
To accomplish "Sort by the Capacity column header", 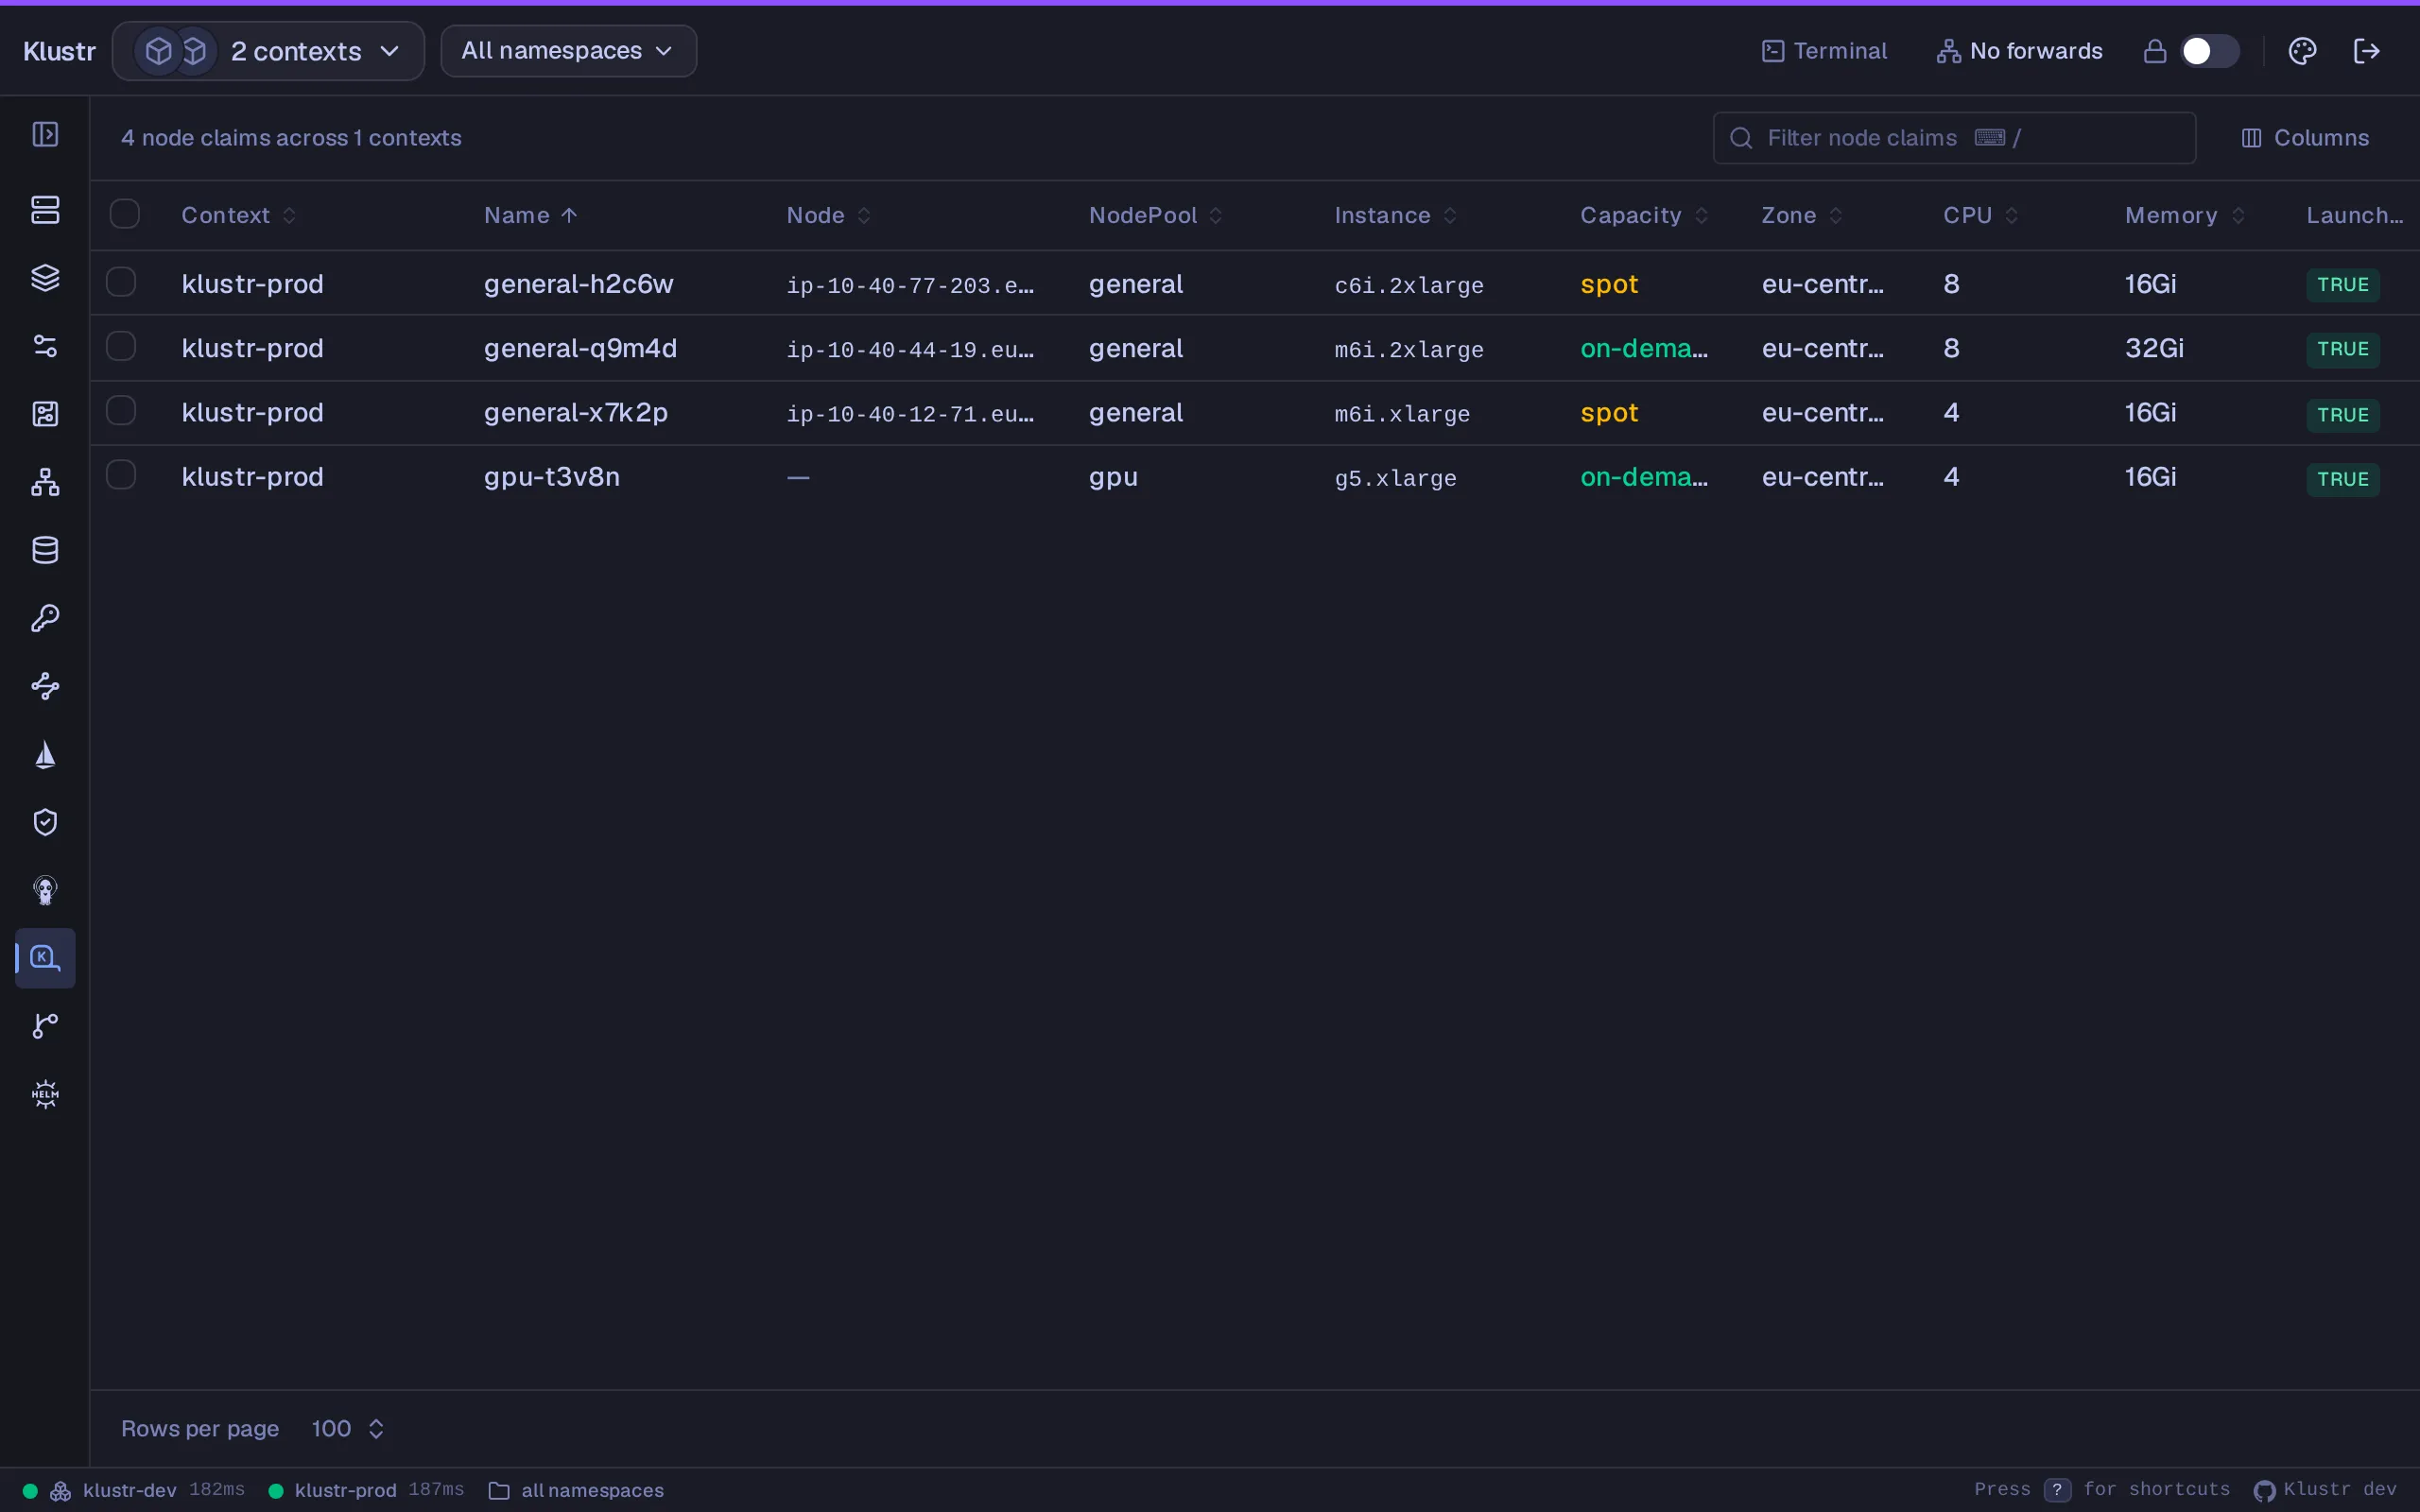I will [x=1643, y=215].
